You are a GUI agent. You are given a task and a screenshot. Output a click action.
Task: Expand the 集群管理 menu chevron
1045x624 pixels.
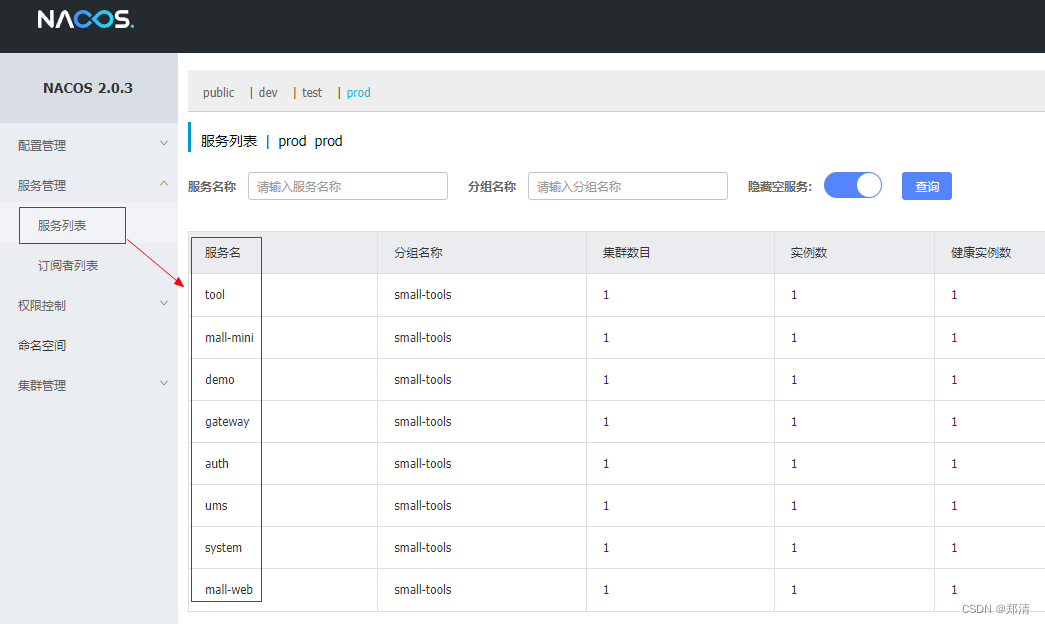pos(164,383)
